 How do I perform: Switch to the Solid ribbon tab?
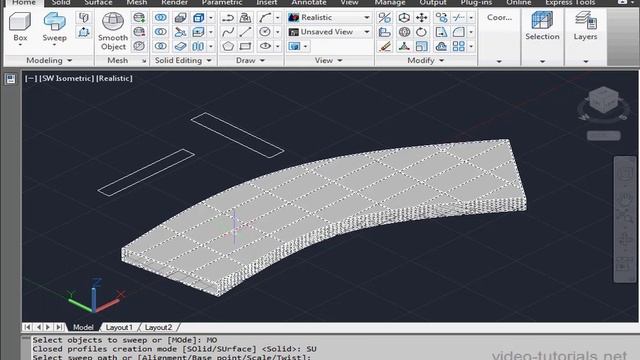click(x=61, y=2)
